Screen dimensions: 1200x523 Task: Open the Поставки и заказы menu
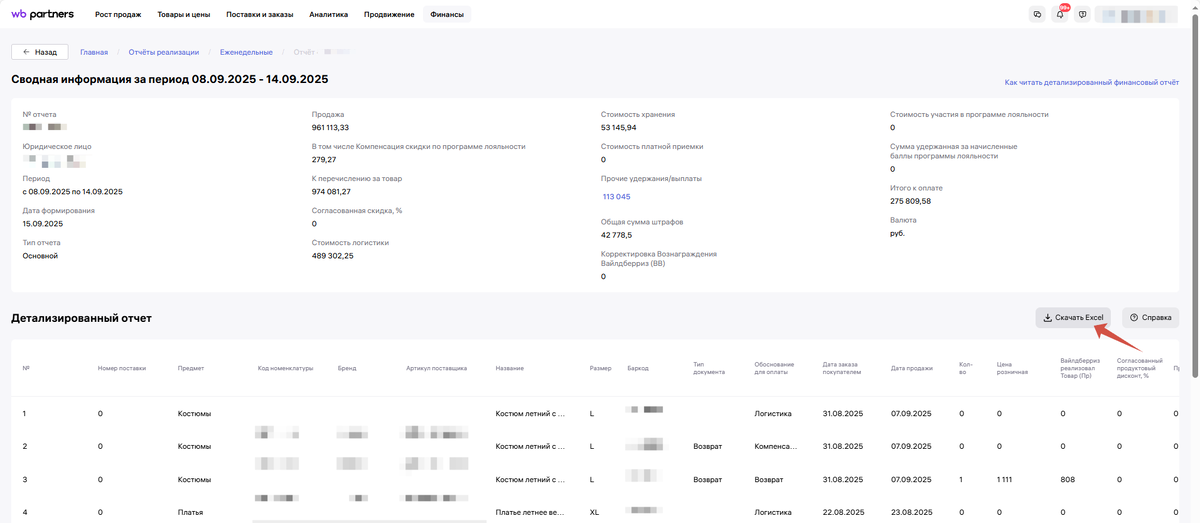tap(260, 15)
